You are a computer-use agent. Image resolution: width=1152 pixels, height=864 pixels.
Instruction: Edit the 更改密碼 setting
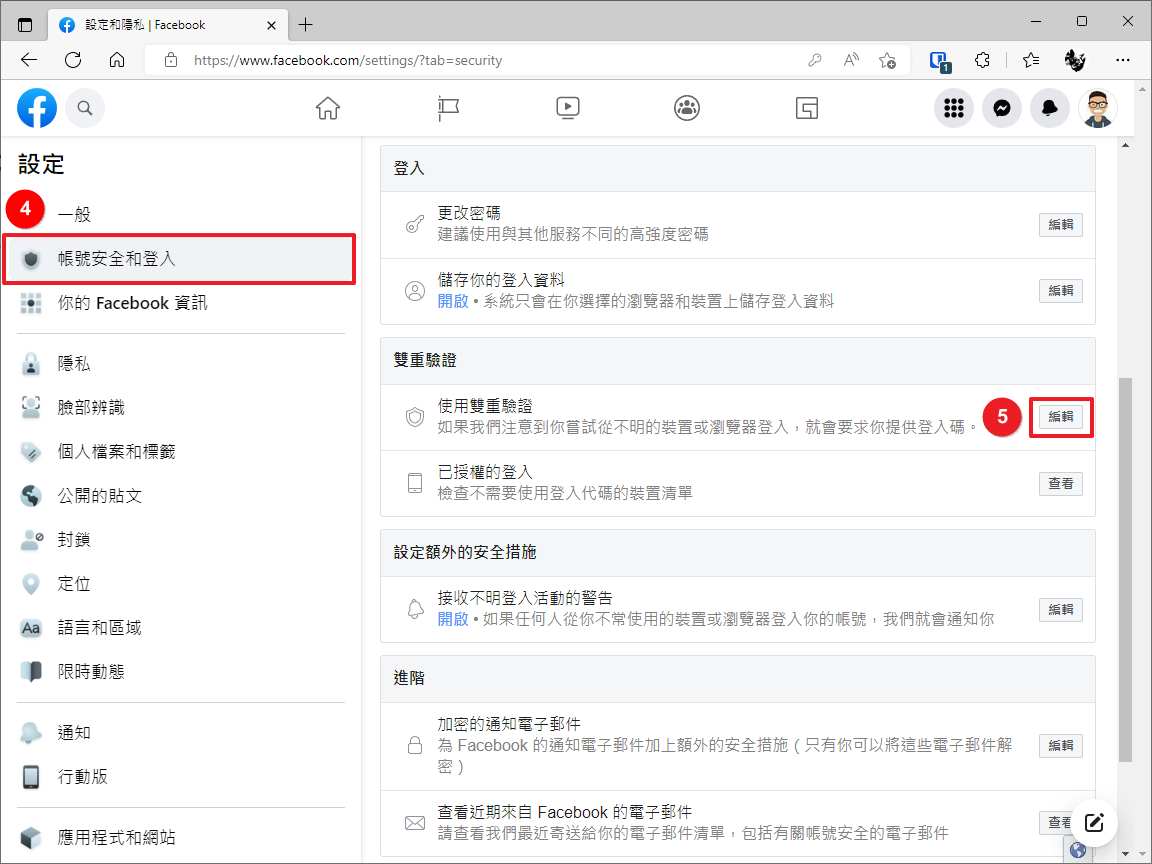point(1060,225)
